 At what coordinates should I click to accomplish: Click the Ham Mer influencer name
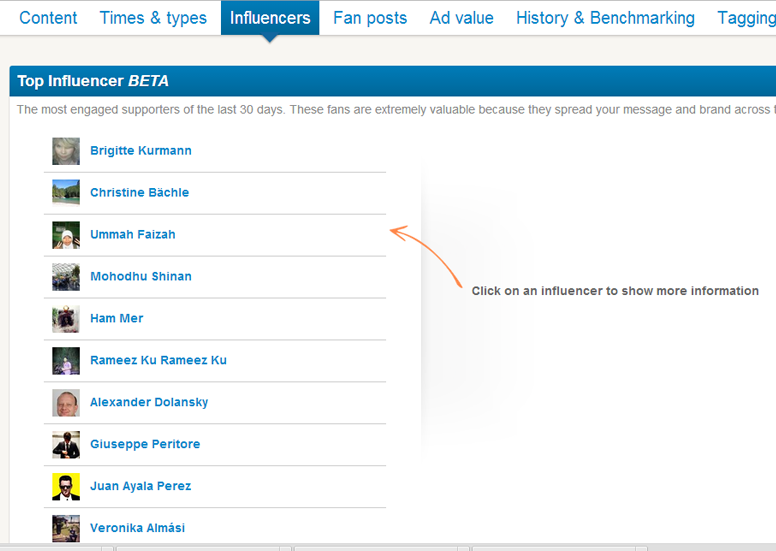(x=117, y=318)
